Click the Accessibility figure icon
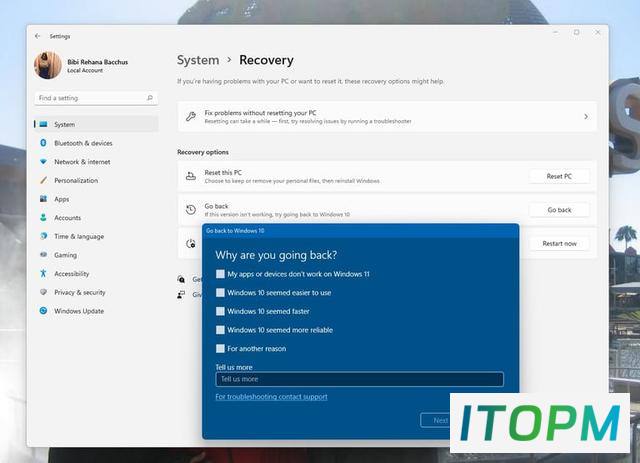 43,274
